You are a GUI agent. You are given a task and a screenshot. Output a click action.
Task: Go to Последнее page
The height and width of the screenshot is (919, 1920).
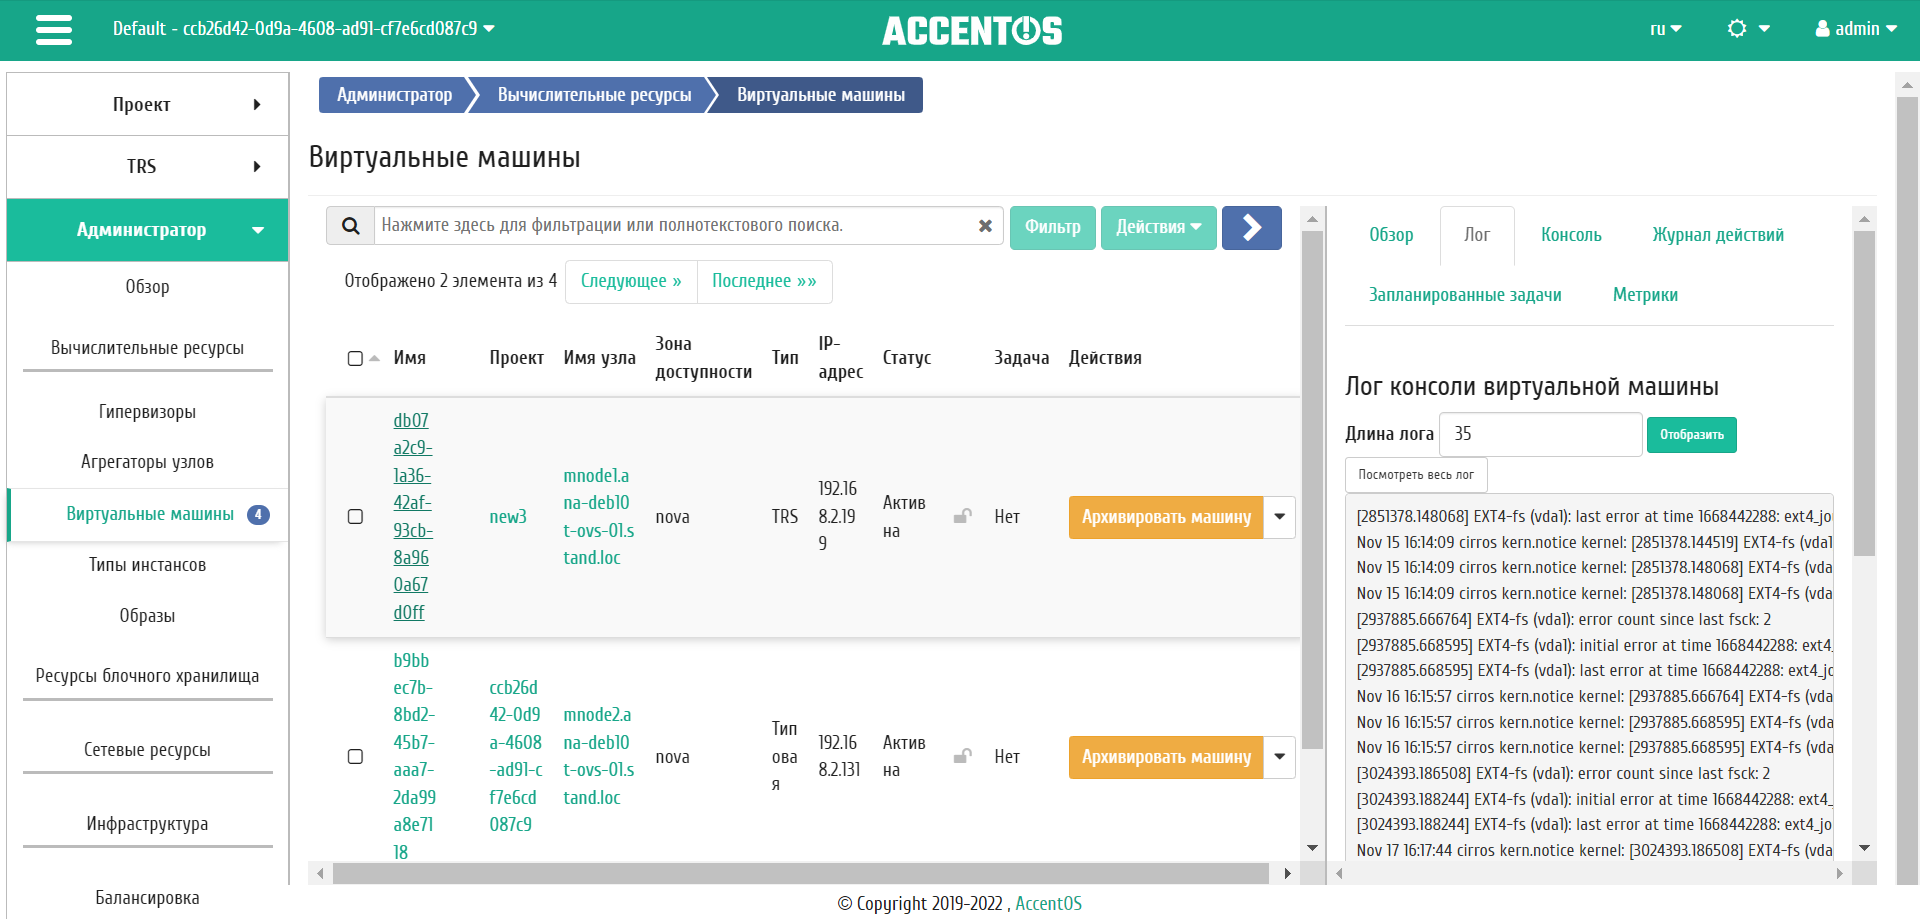[x=764, y=281]
